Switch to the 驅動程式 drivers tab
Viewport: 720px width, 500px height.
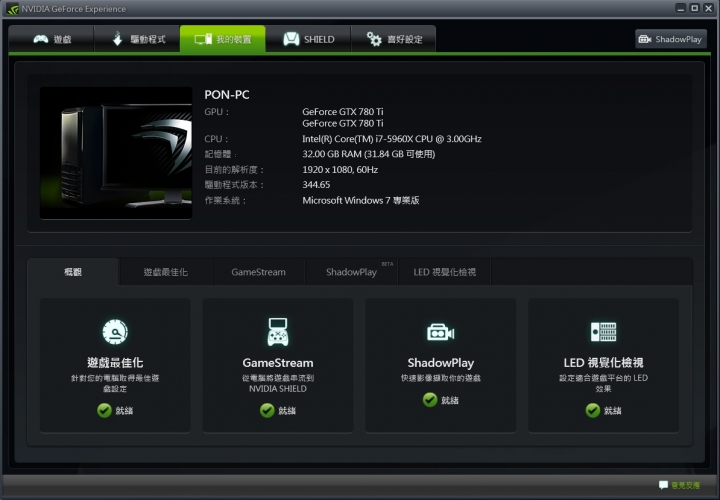pos(137,39)
